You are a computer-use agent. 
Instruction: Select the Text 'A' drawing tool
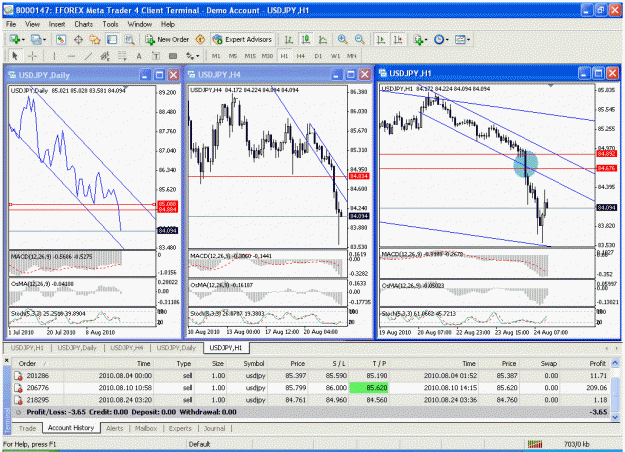139,56
